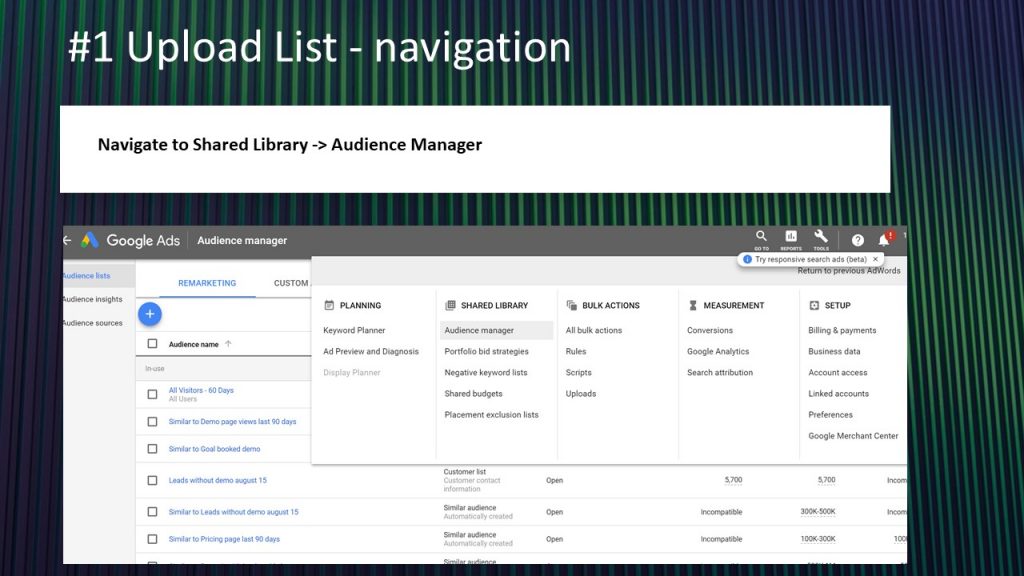Open Conversions under Measurement
Image resolution: width=1024 pixels, height=576 pixels.
click(x=710, y=330)
